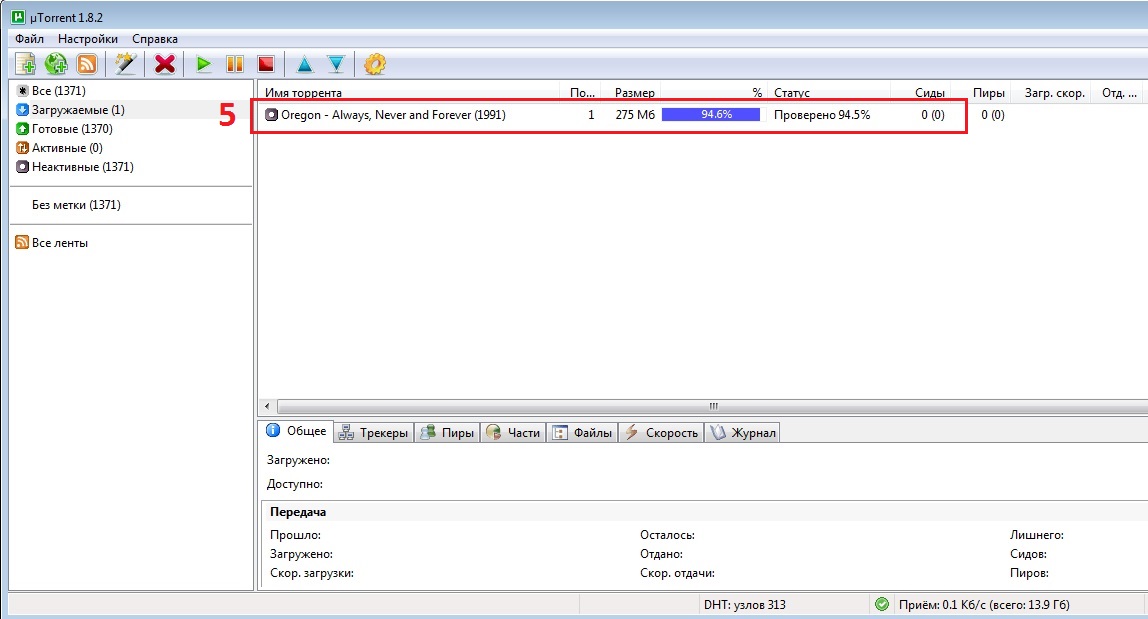This screenshot has width=1148, height=619.
Task: Click the Oregon torrent stopped status icon
Action: click(272, 115)
